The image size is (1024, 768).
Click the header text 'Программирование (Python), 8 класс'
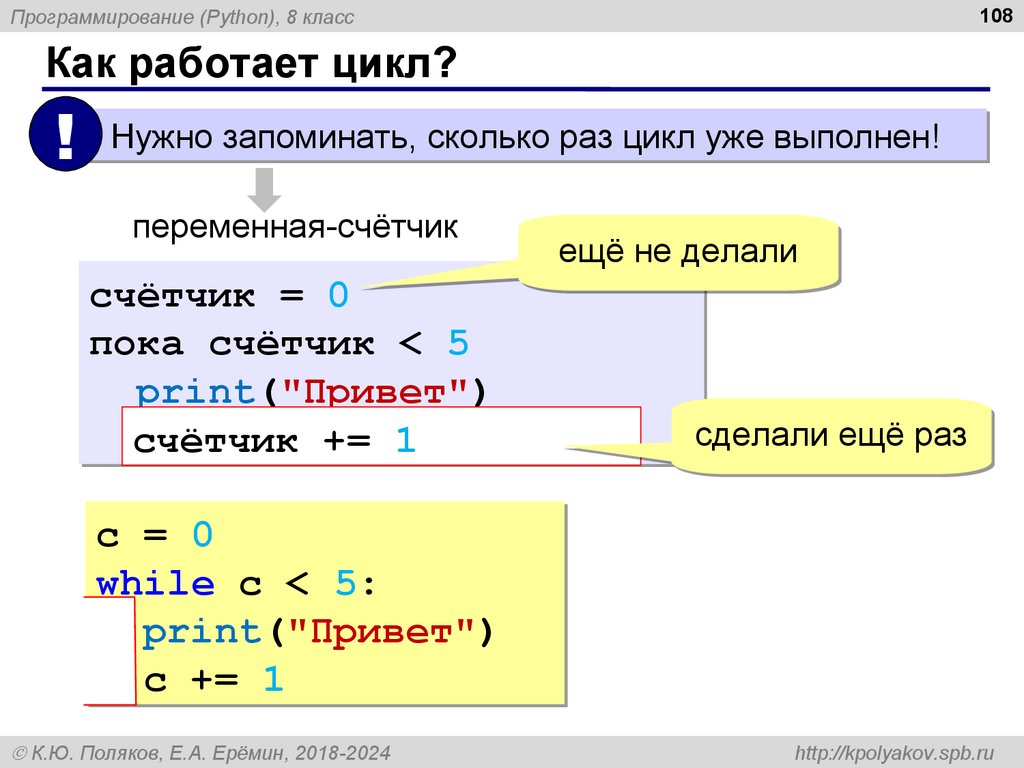(182, 17)
